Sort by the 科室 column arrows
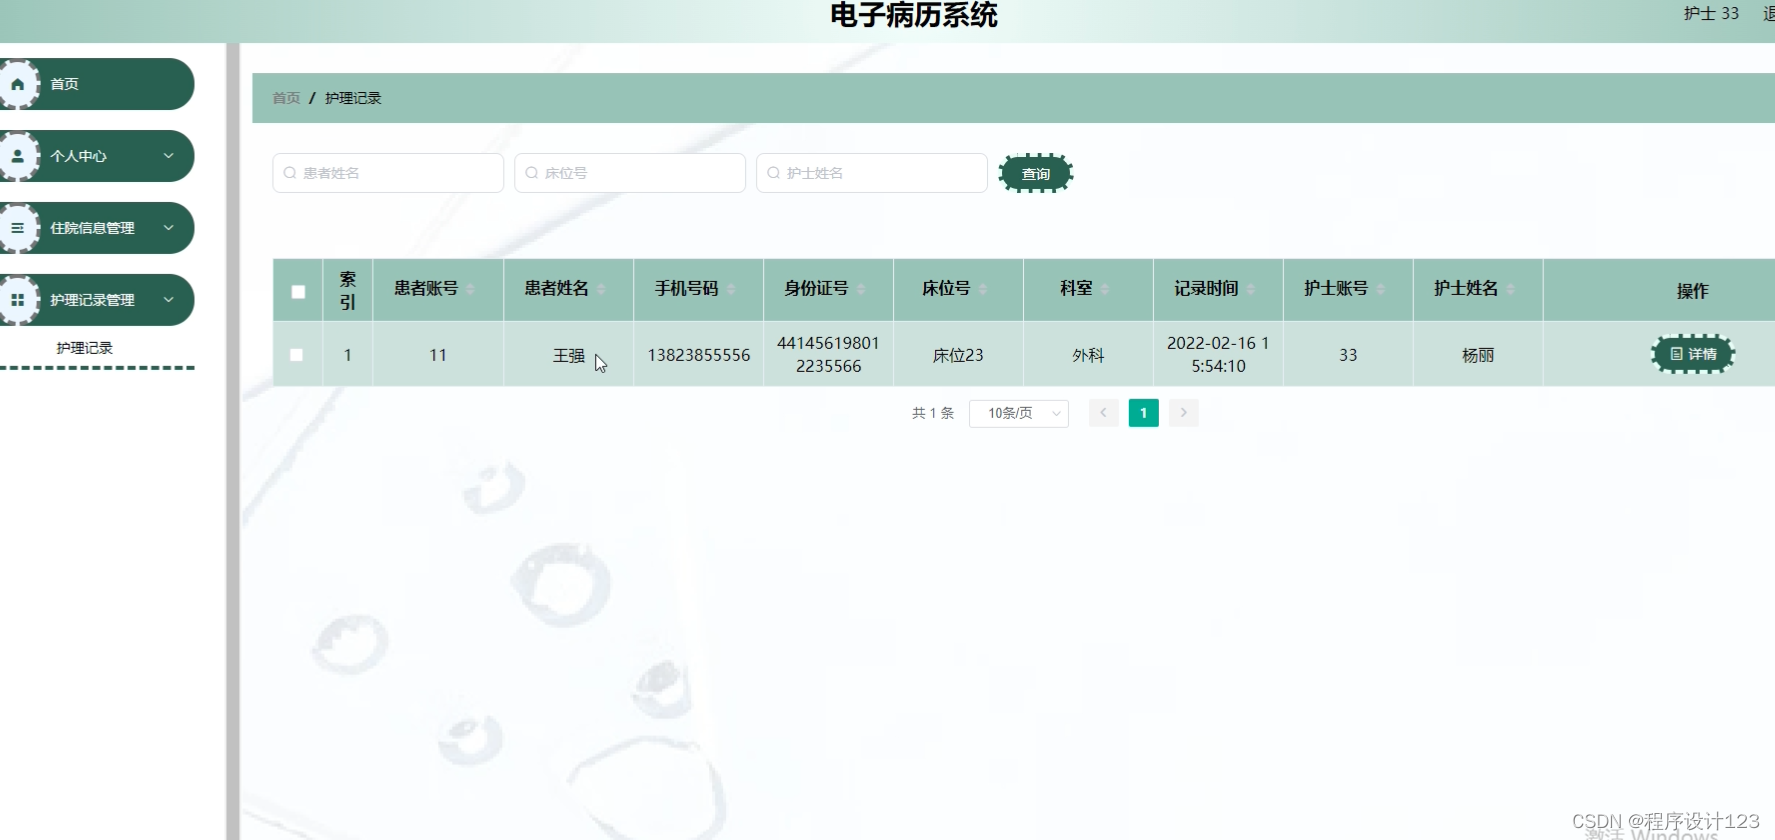The height and width of the screenshot is (840, 1775). (1105, 289)
